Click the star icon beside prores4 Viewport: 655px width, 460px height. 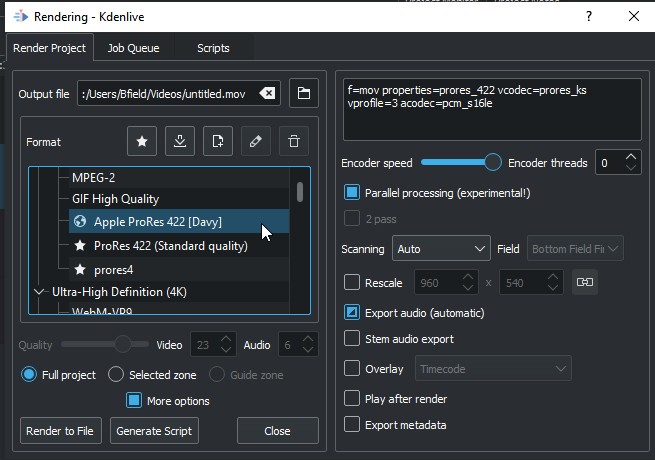coord(80,269)
